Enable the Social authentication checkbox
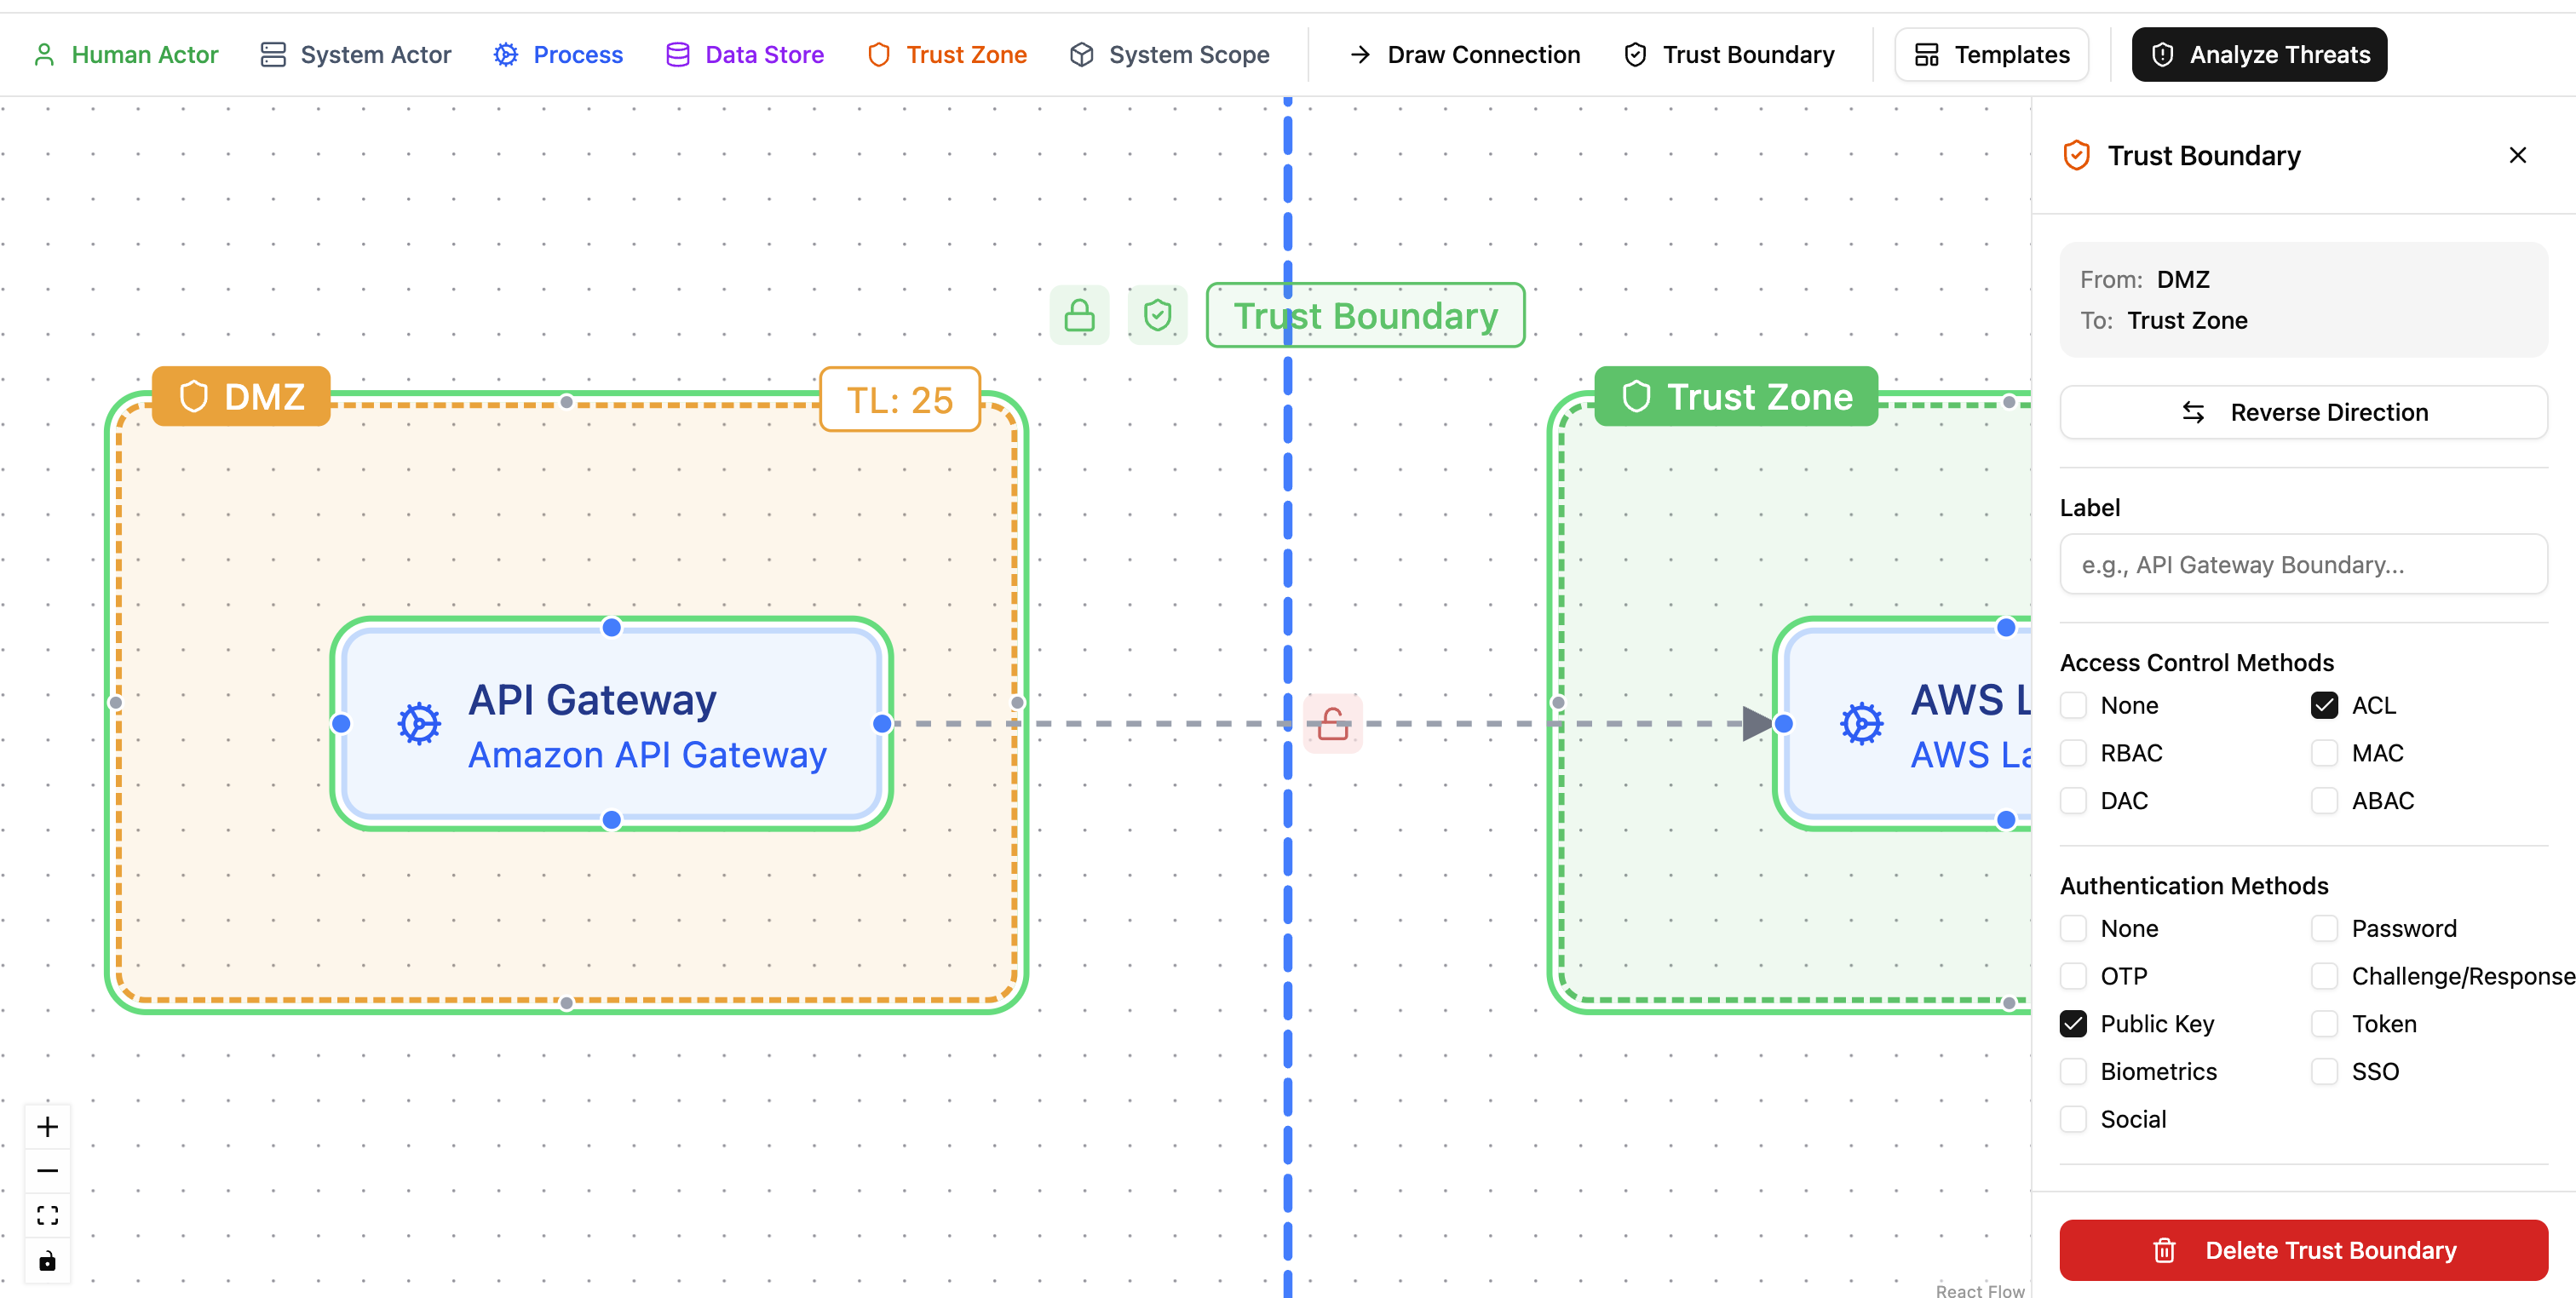The width and height of the screenshot is (2576, 1298). tap(2073, 1119)
